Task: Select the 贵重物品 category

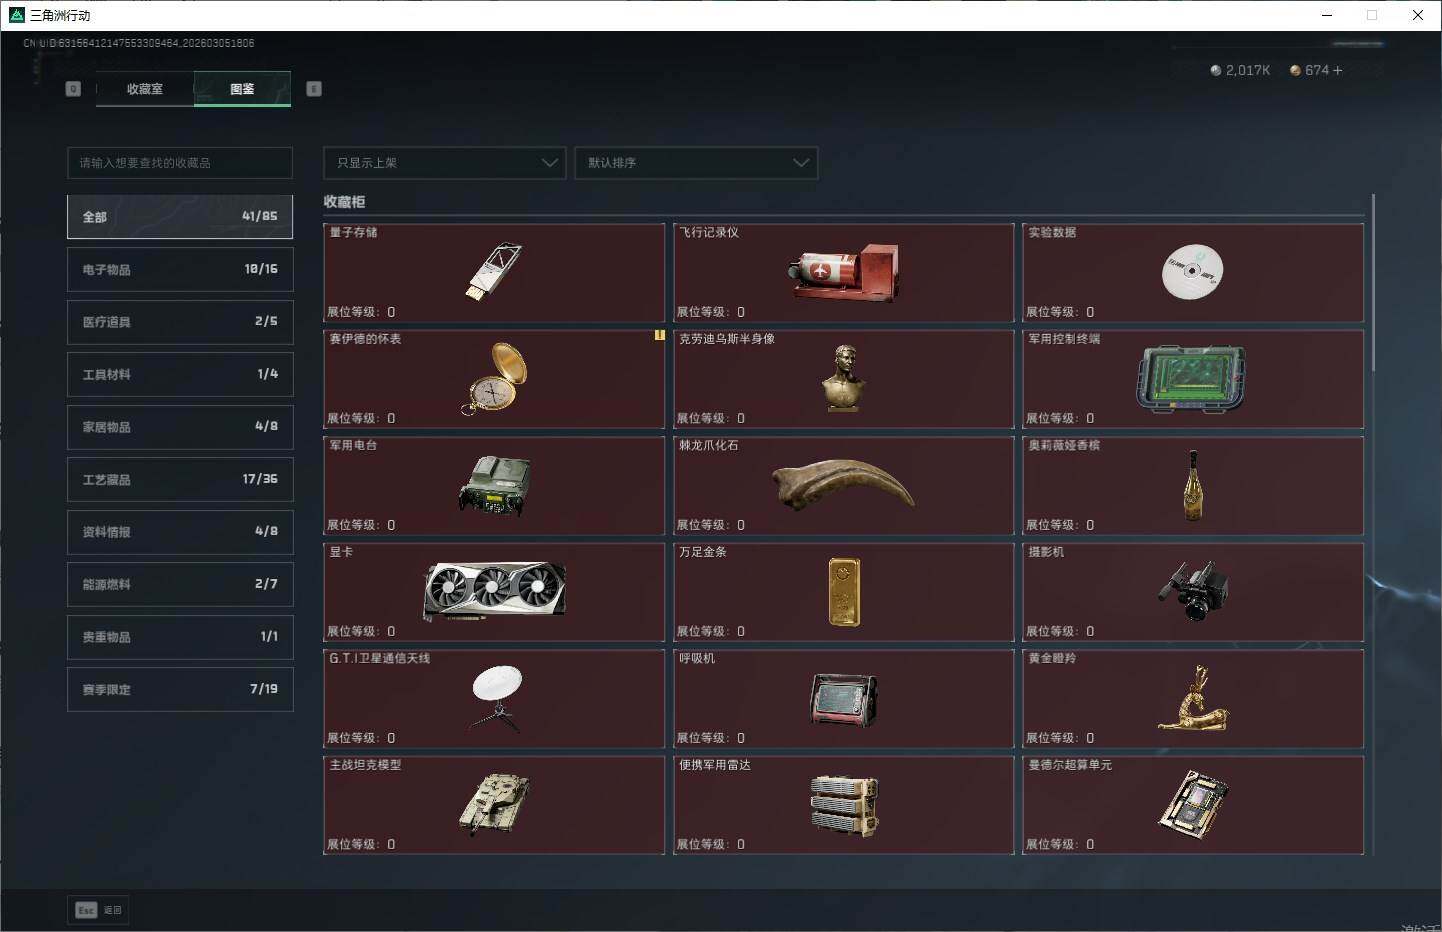Action: coord(180,637)
